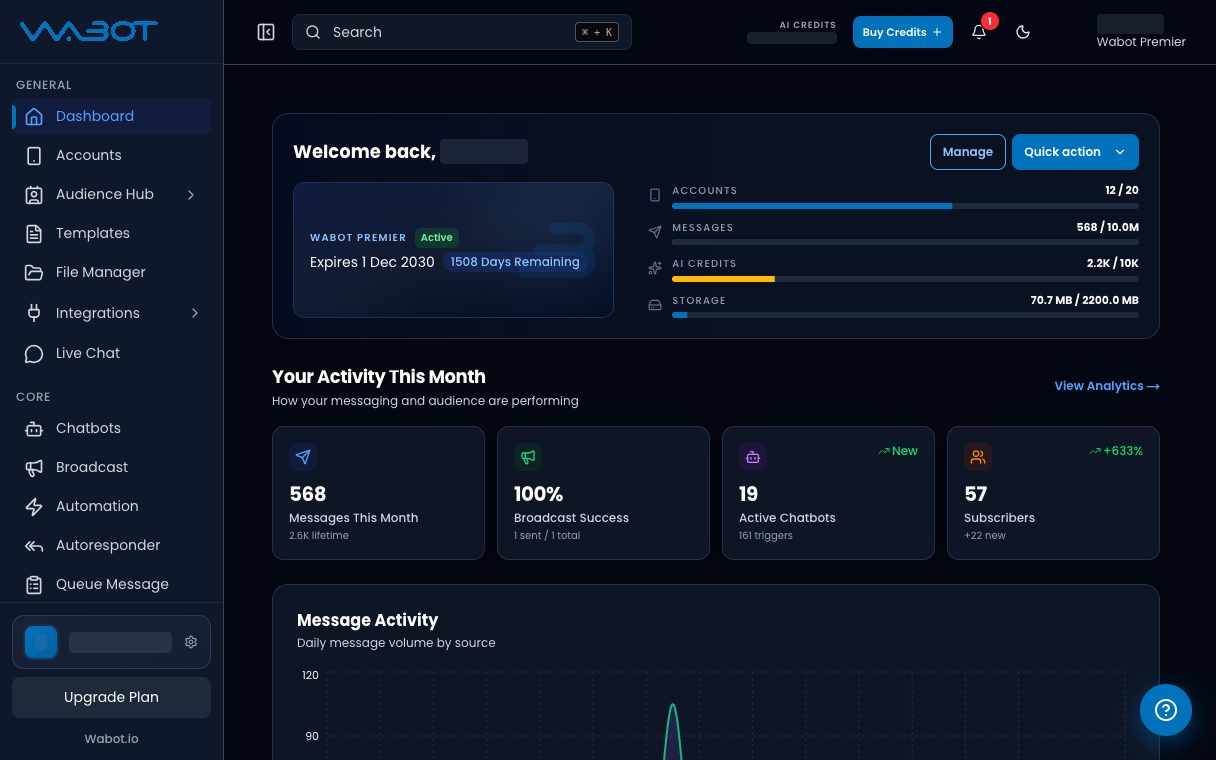This screenshot has width=1216, height=760.
Task: Click the ⌘ + K shortcut badge
Action: pyautogui.click(x=597, y=32)
